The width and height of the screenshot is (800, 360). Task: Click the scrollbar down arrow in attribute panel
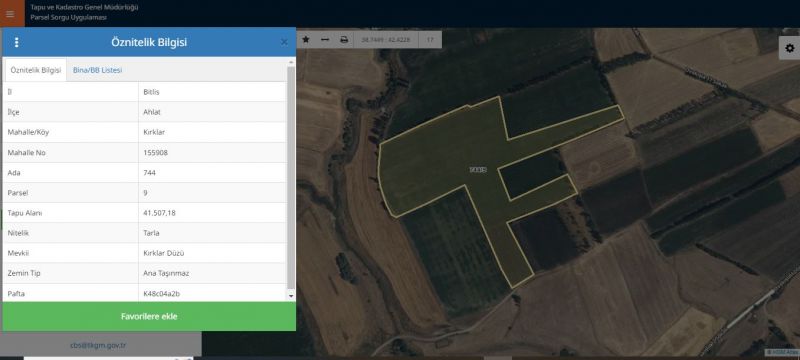(x=291, y=296)
